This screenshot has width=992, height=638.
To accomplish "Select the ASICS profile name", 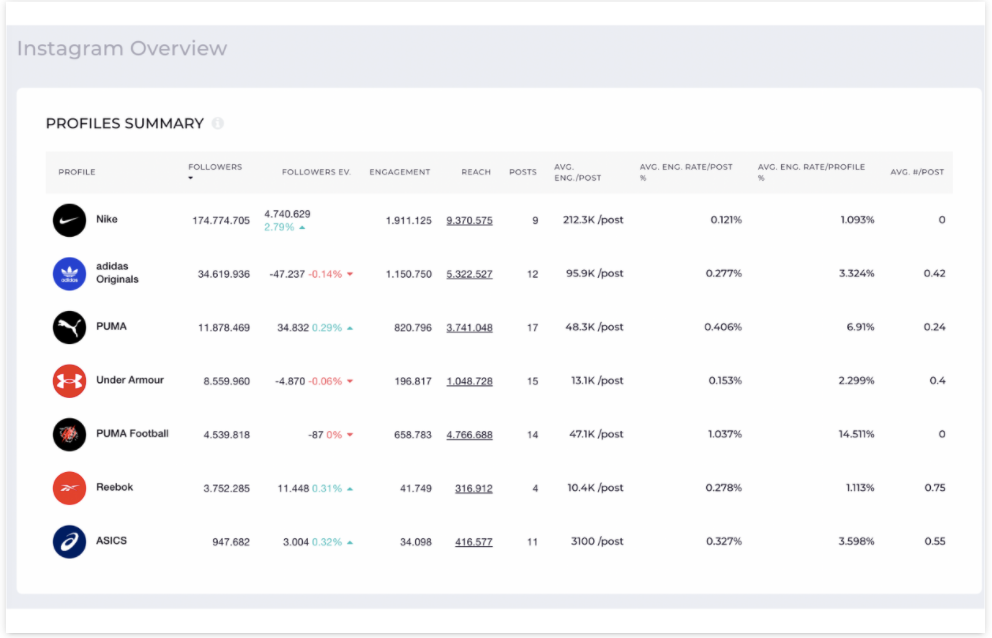I will [x=111, y=541].
